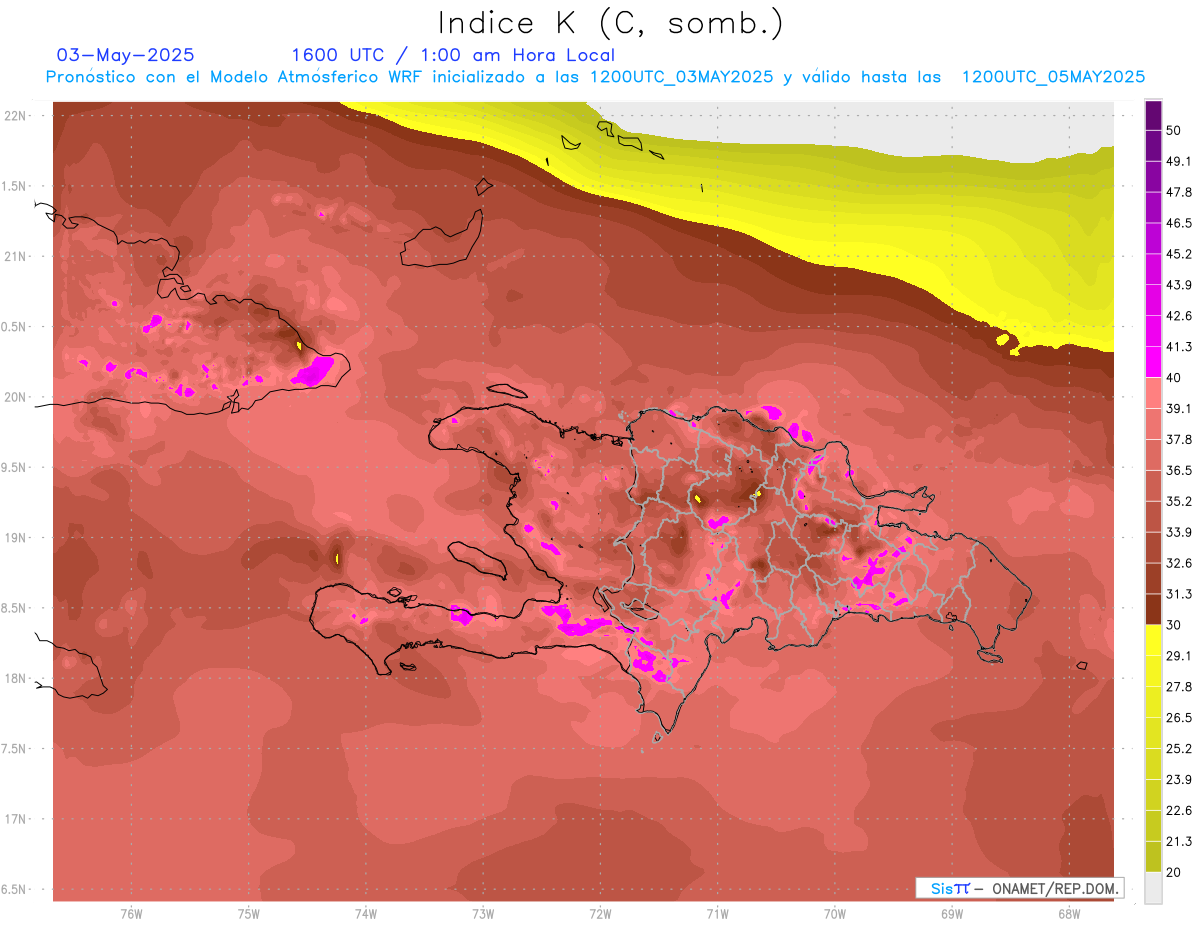The height and width of the screenshot is (927, 1200).
Task: Click the colorbar value "30"
Action: pos(1174,625)
